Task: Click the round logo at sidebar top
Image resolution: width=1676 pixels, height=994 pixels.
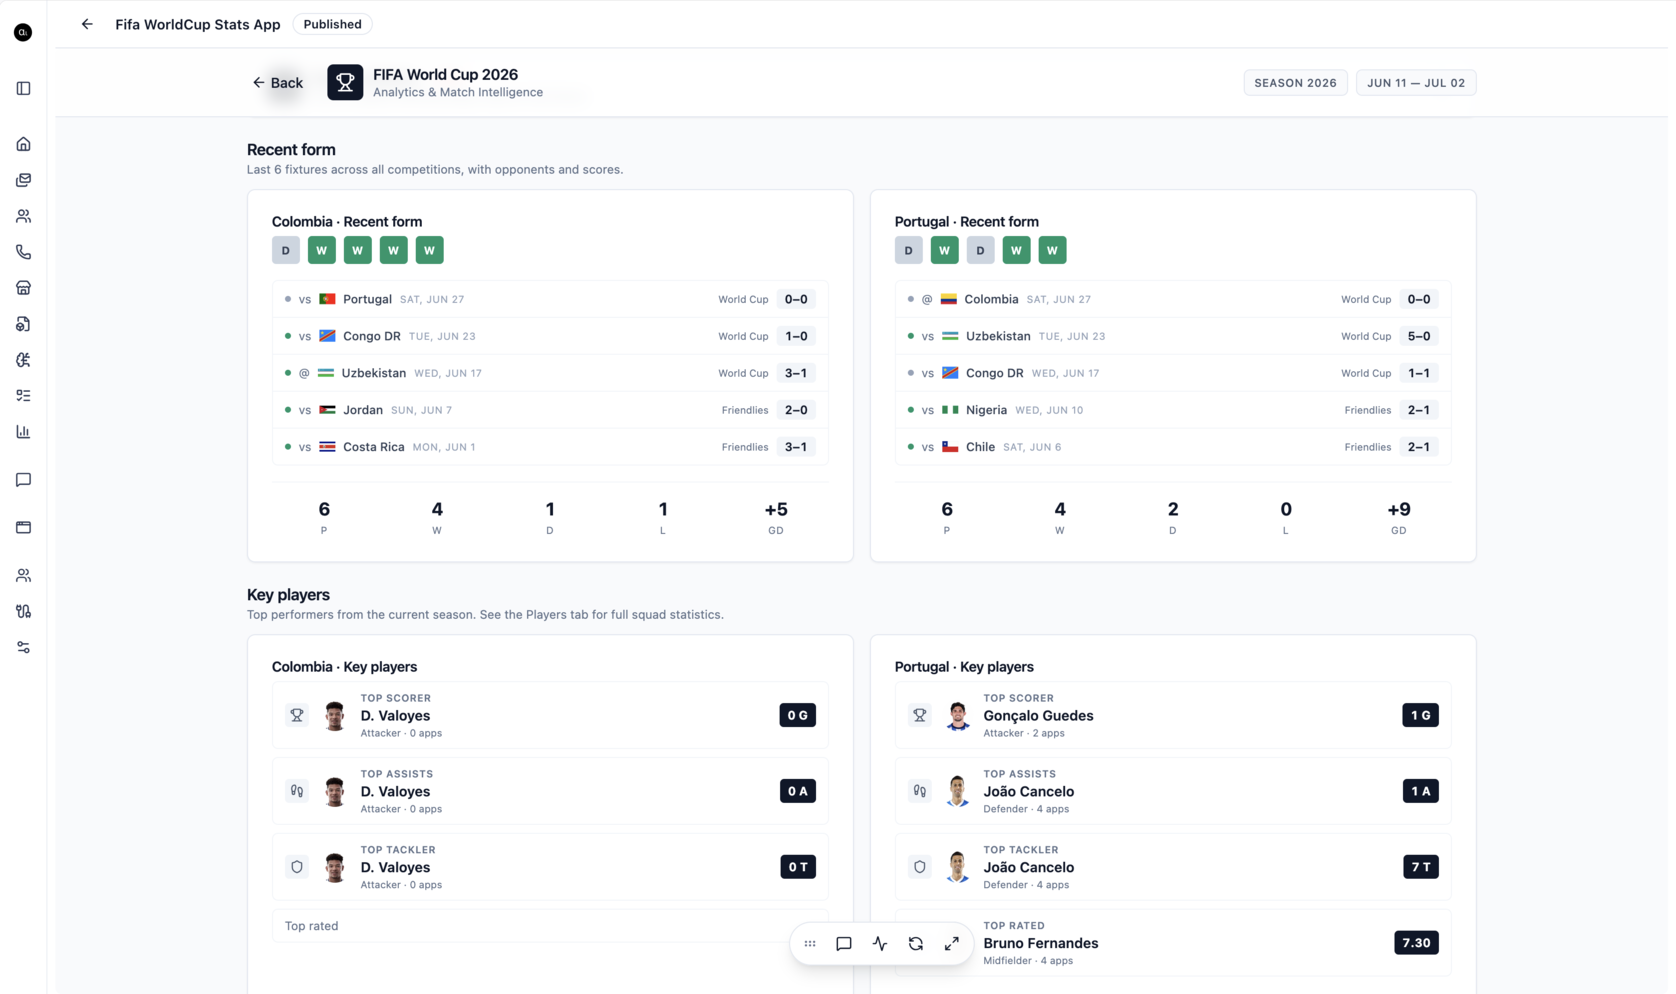Action: [23, 32]
